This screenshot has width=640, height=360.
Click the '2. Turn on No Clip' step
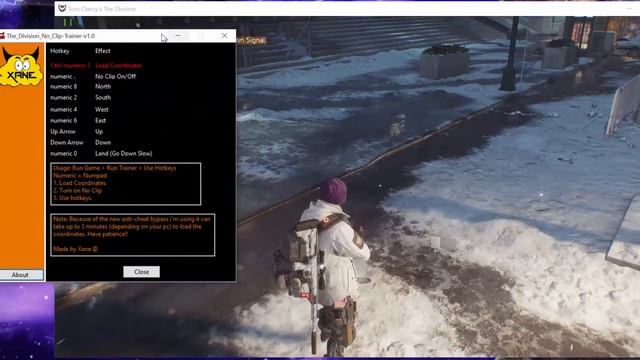[x=78, y=190]
